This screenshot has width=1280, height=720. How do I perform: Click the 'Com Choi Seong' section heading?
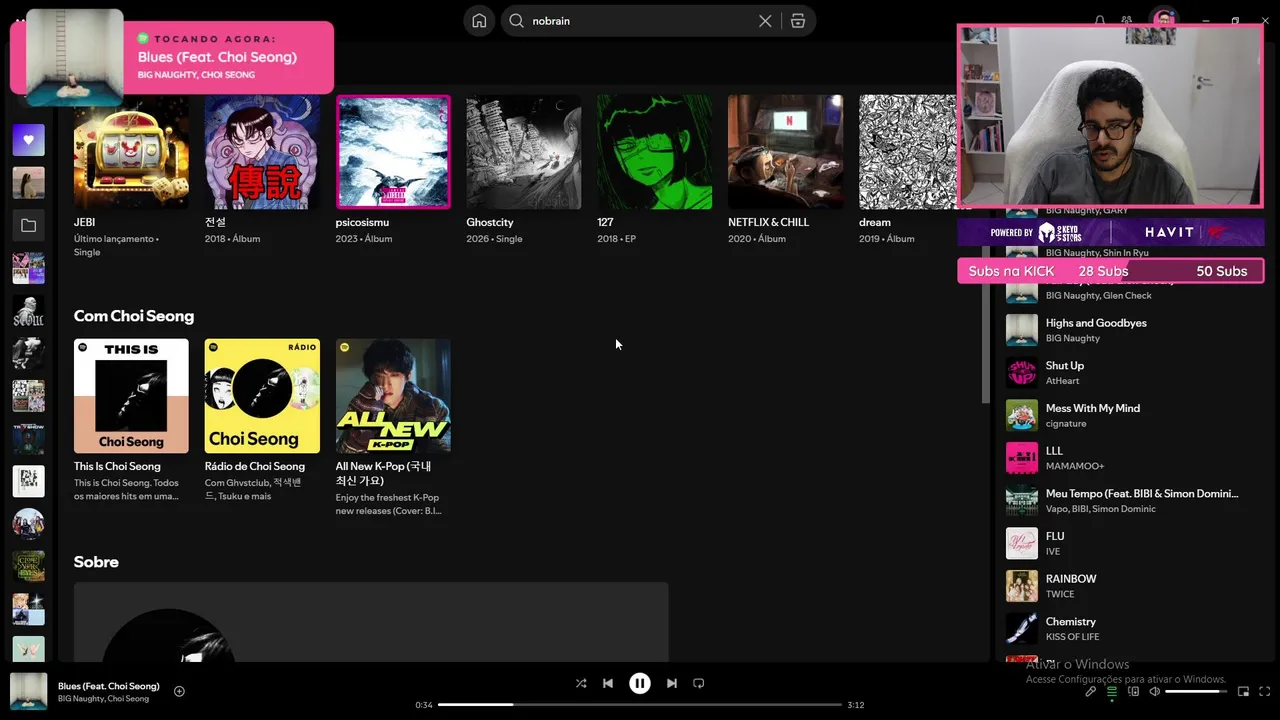click(x=134, y=316)
